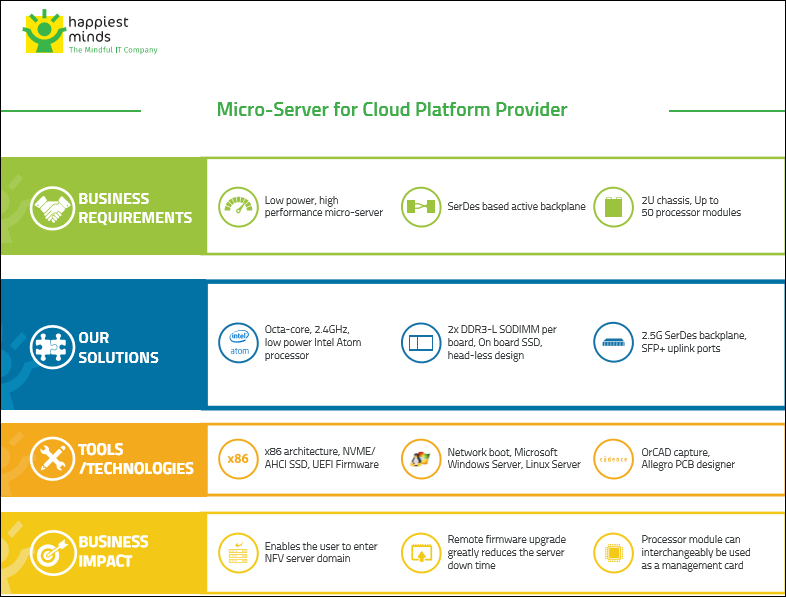Click the processor chip icon in Business Impact
Screen dimensions: 786x597
(x=613, y=552)
